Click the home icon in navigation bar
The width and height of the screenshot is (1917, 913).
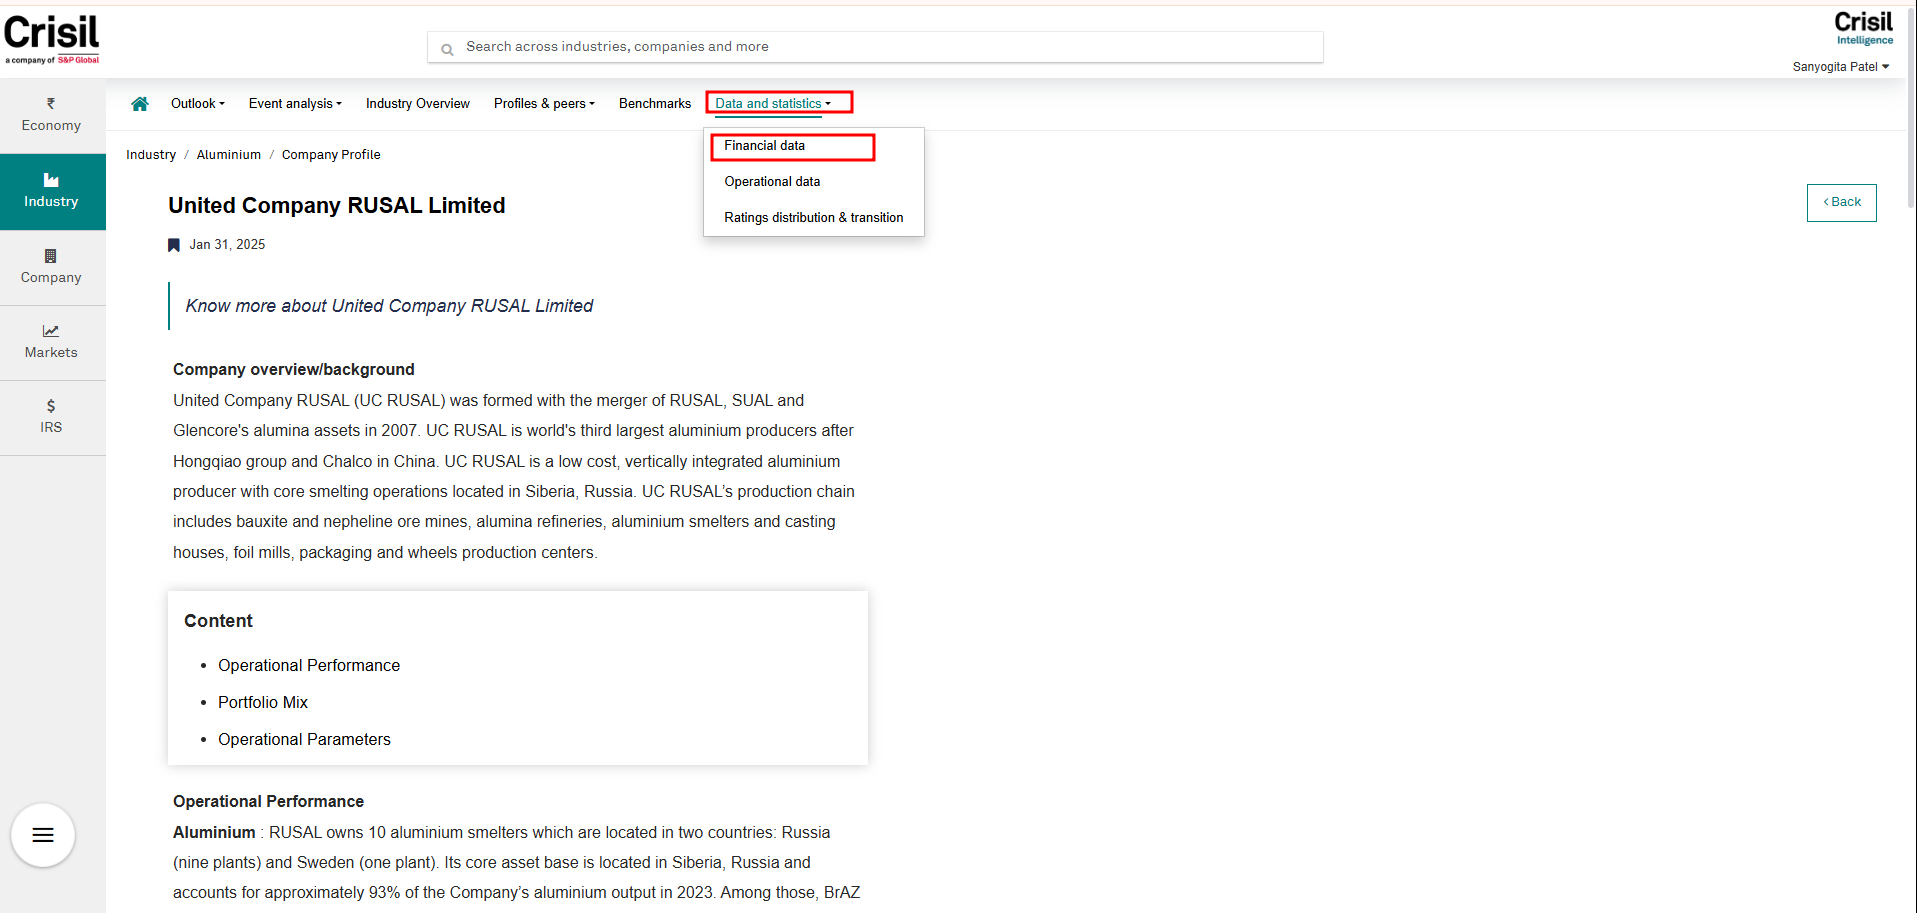[140, 104]
